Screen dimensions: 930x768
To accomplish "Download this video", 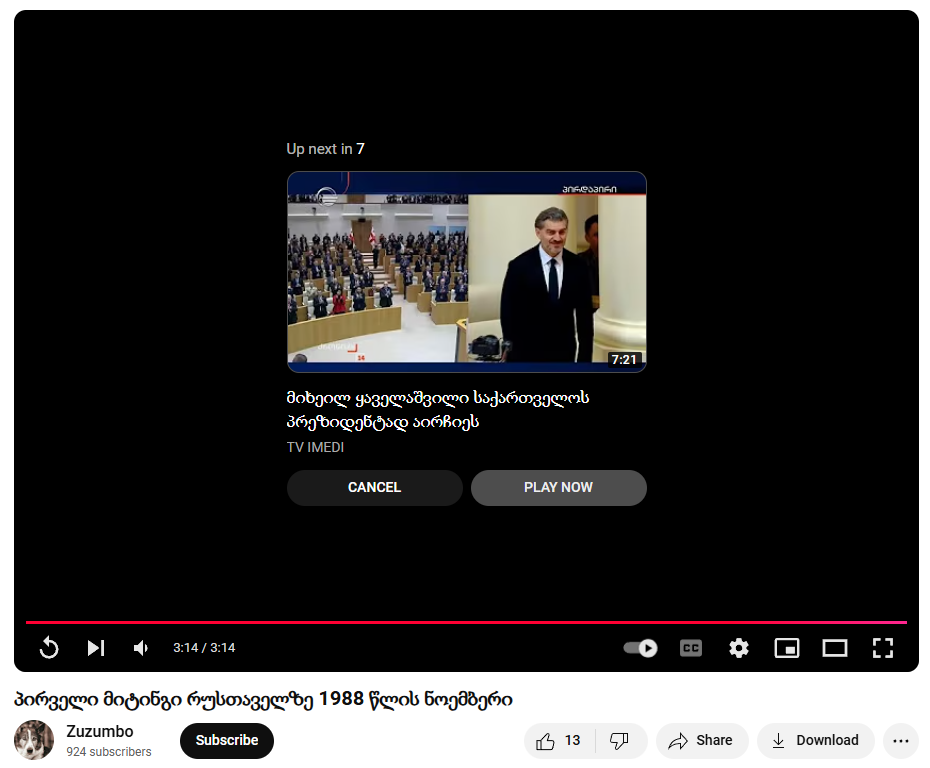I will pyautogui.click(x=816, y=740).
